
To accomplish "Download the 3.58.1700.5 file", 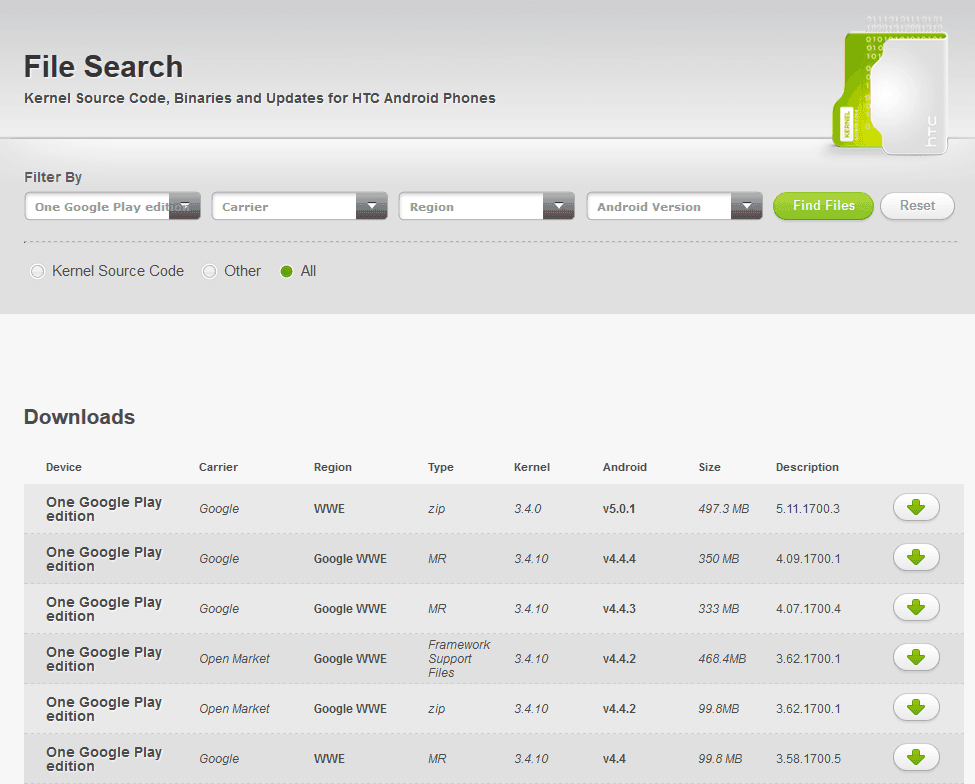I will (916, 757).
